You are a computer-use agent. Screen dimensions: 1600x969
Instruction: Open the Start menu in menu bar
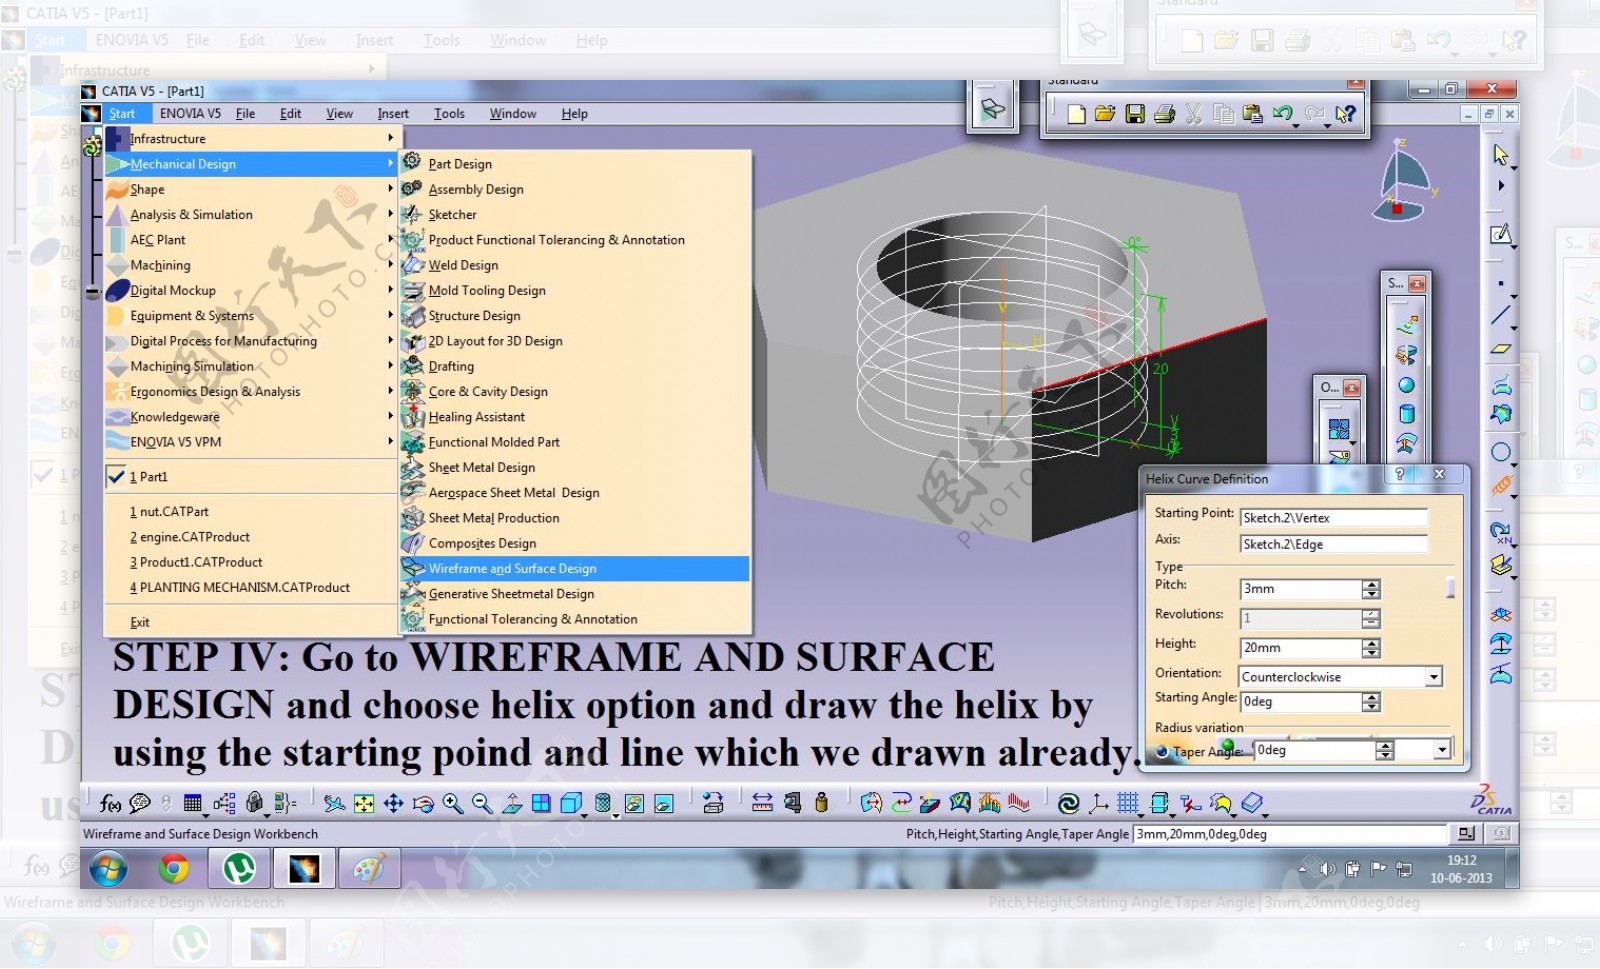point(122,114)
